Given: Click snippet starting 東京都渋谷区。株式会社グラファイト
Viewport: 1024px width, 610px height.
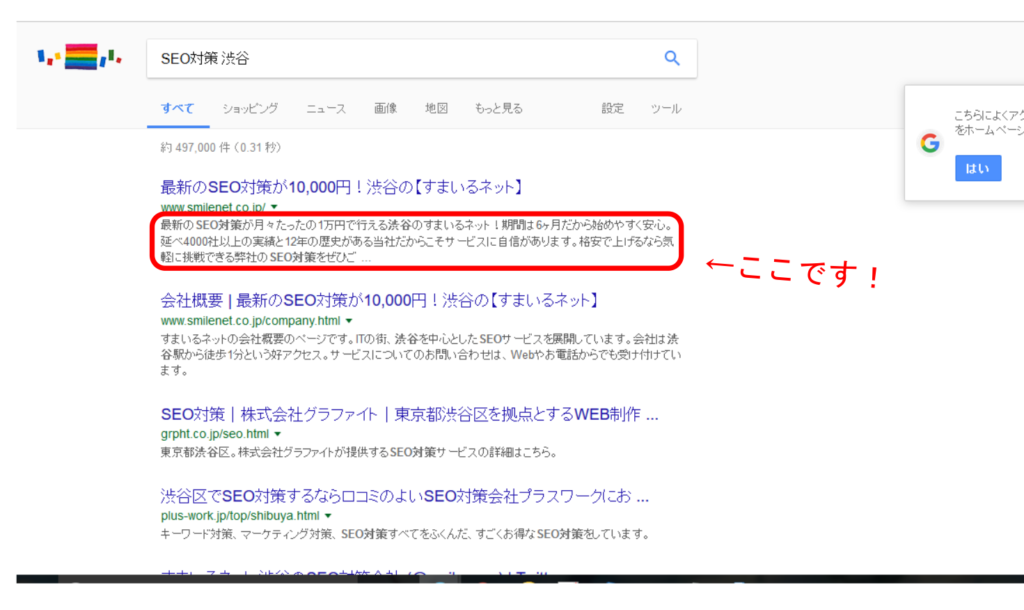Looking at the screenshot, I should [359, 452].
